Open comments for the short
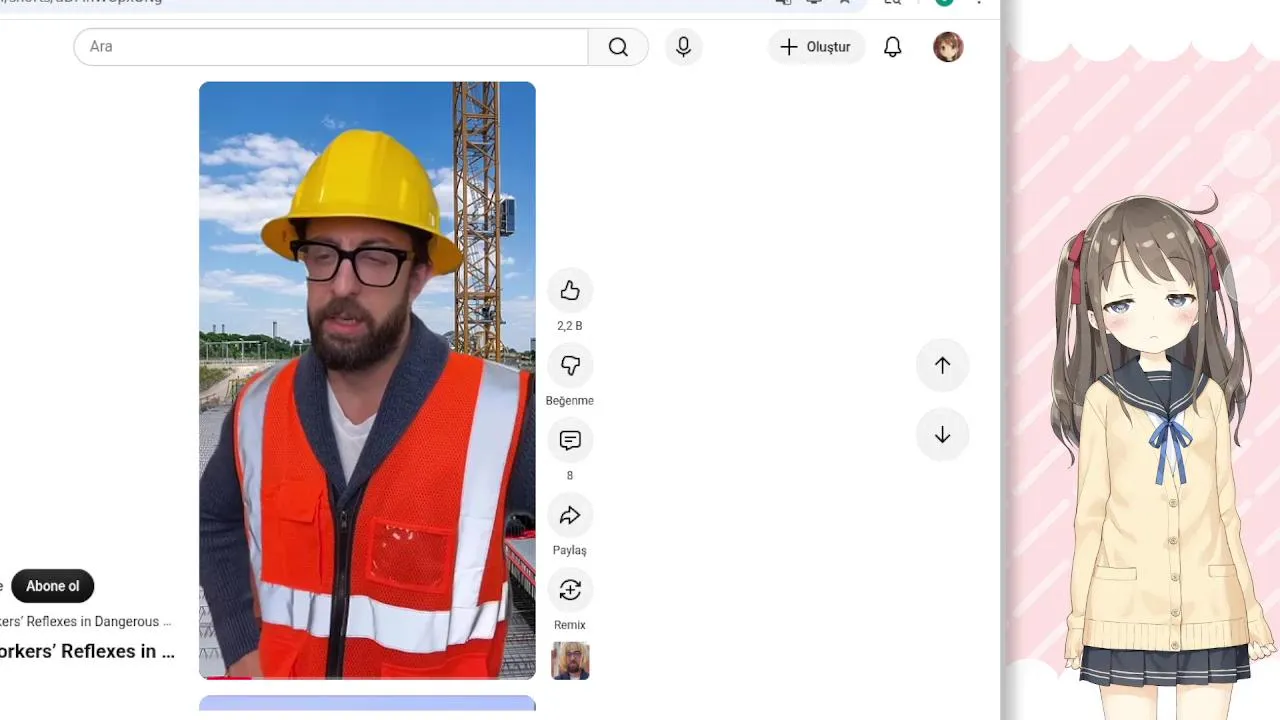 (x=570, y=440)
